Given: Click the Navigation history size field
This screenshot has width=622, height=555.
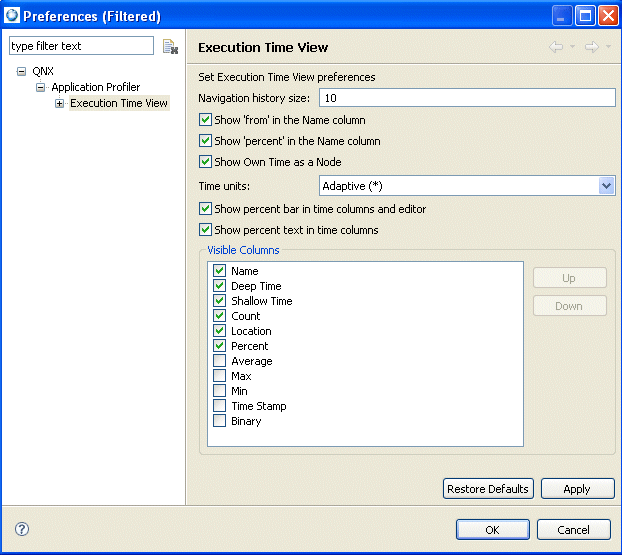Looking at the screenshot, I should pos(466,98).
